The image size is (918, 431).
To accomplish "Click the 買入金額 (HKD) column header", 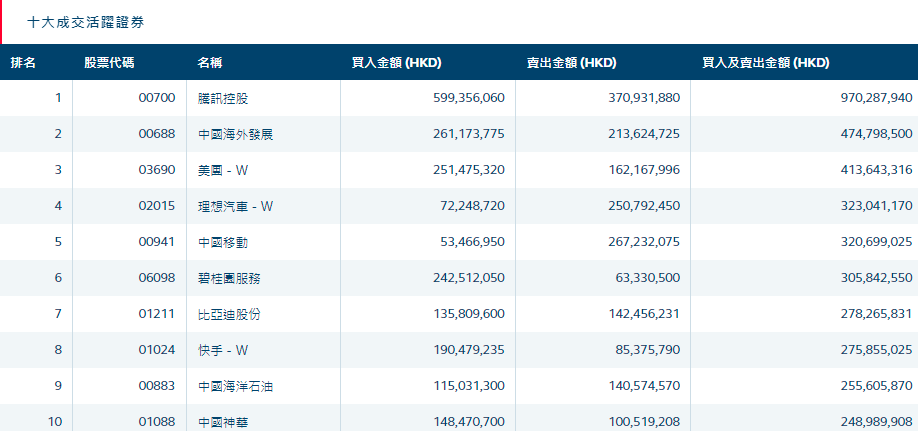I will pyautogui.click(x=396, y=63).
